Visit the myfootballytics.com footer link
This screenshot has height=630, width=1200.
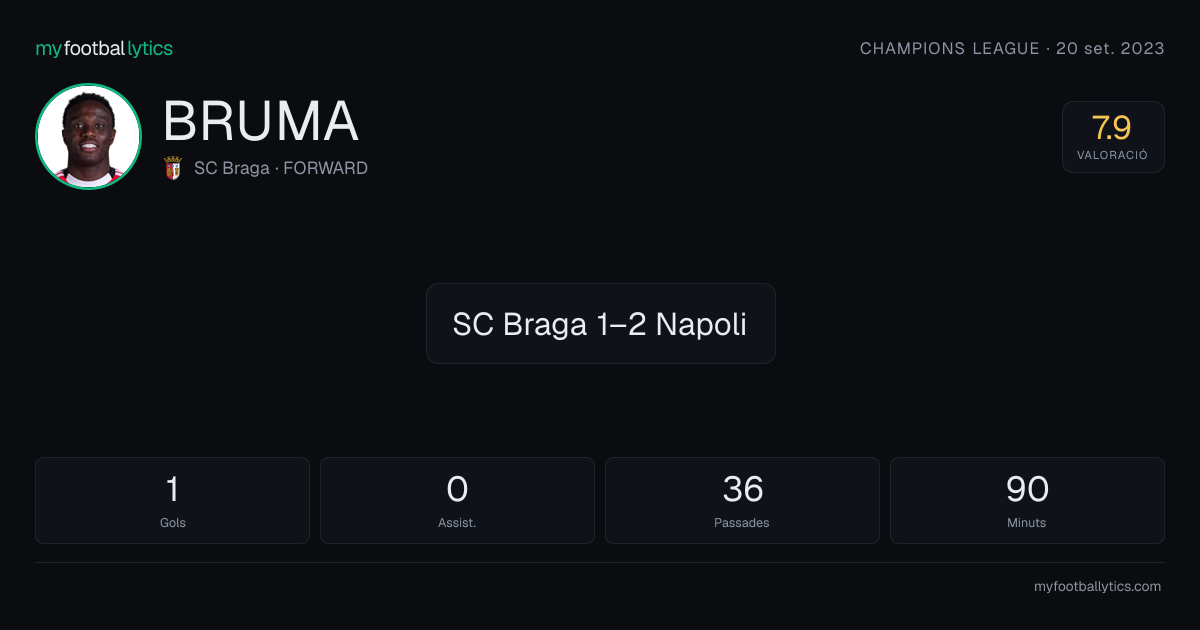coord(1097,587)
